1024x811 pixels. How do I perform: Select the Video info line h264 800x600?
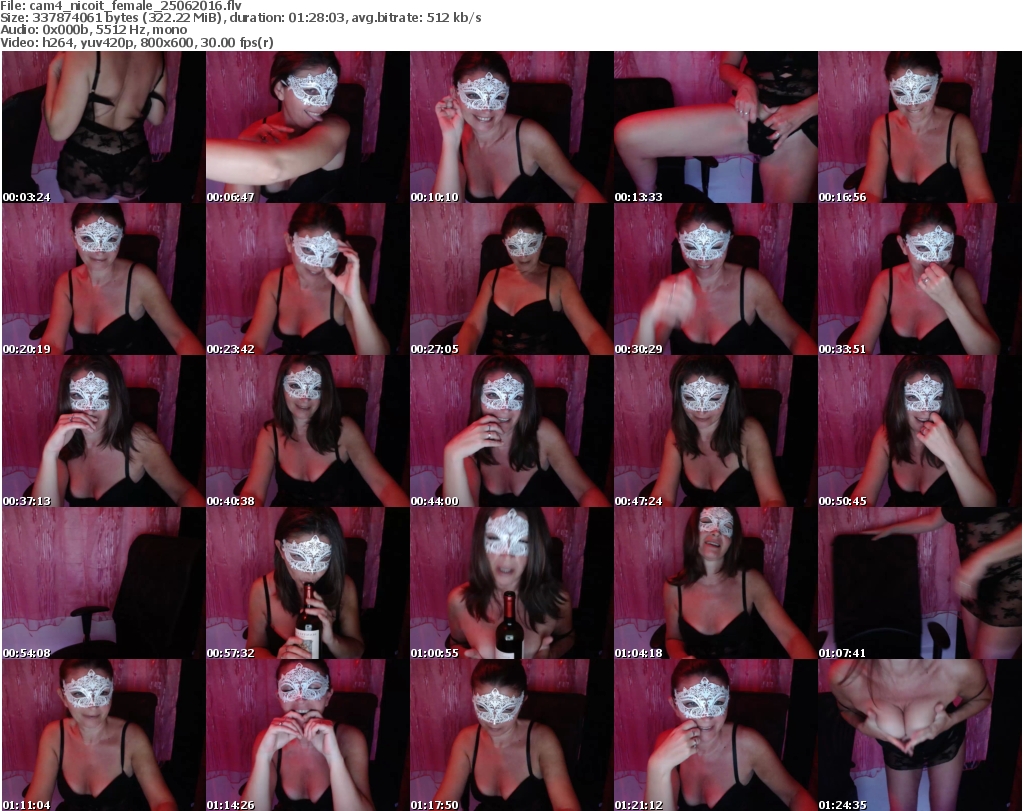click(137, 42)
